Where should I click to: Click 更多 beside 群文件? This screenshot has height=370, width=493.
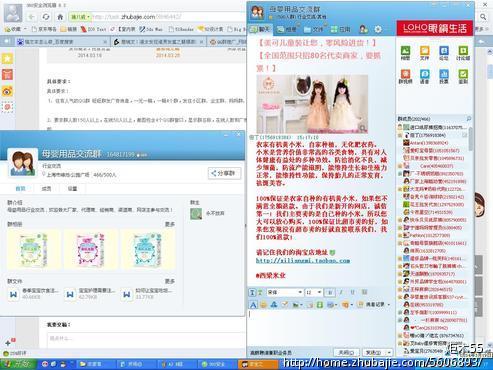[x=170, y=281]
